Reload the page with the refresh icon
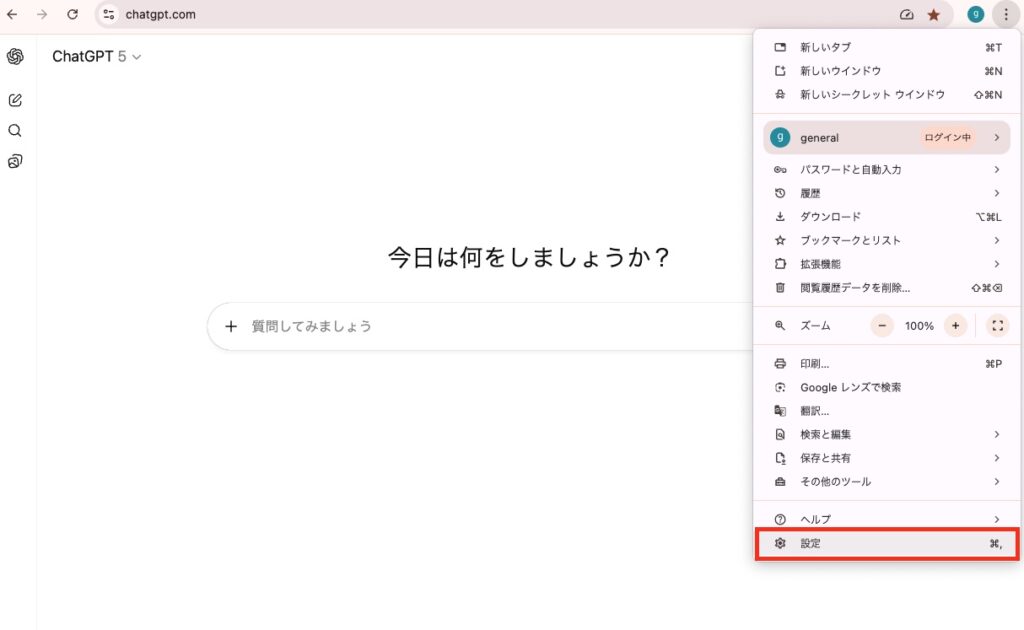This screenshot has height=630, width=1024. point(72,15)
